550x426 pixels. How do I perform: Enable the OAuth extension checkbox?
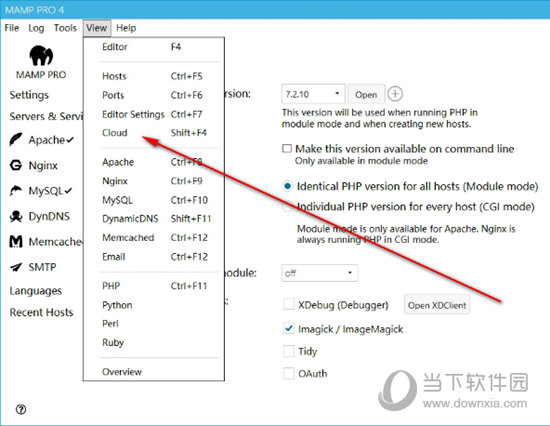[289, 373]
